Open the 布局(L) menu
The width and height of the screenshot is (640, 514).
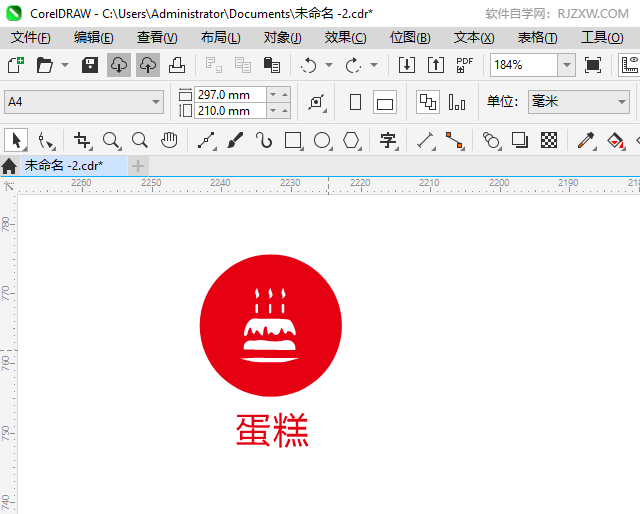(x=220, y=38)
